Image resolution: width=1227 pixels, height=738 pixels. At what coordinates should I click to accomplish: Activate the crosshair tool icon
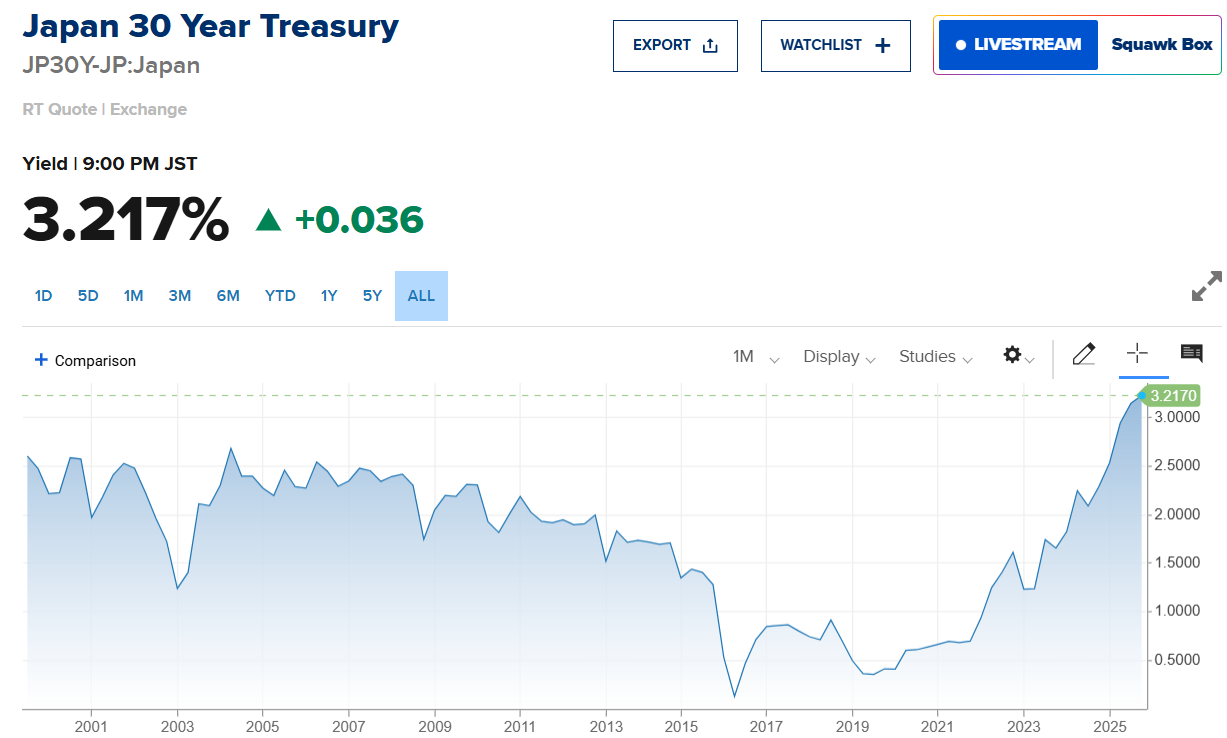(1137, 353)
